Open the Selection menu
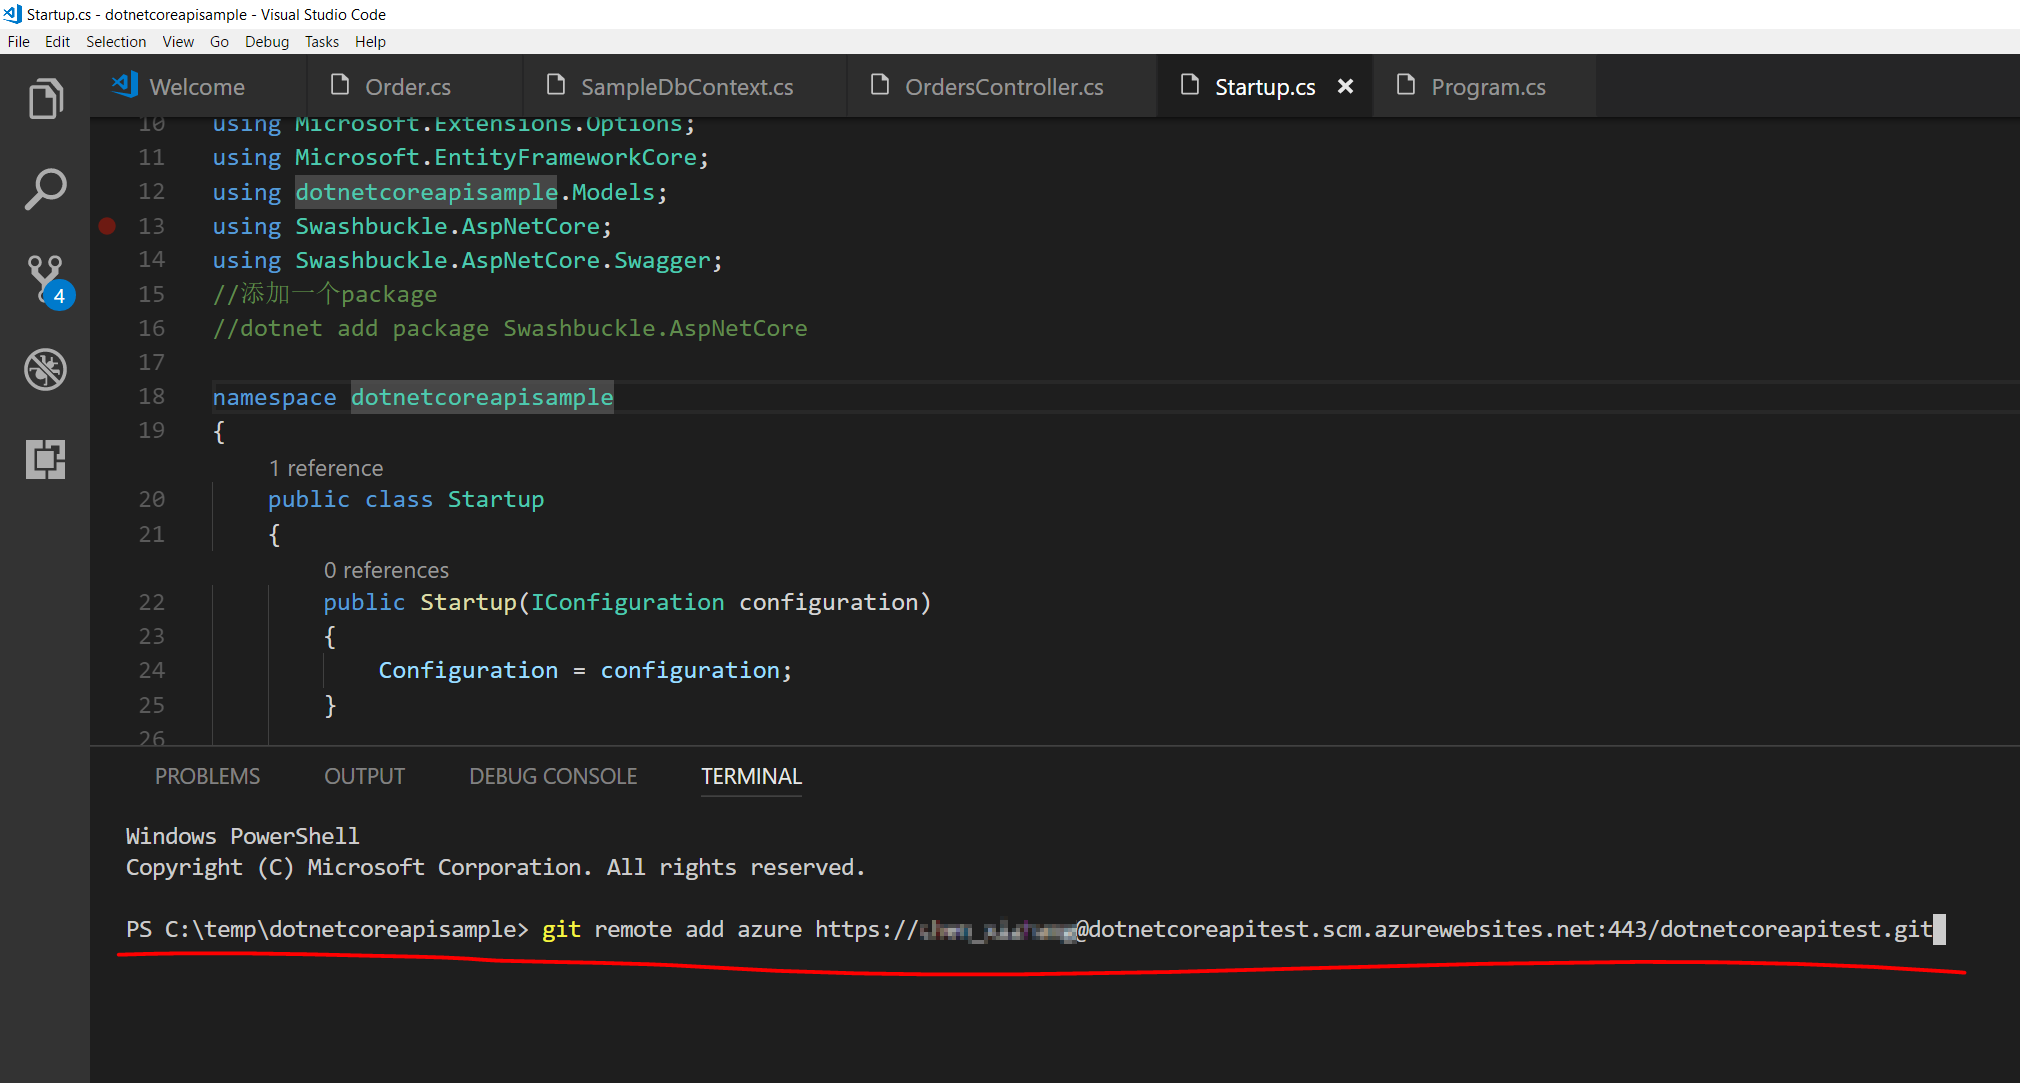 pyautogui.click(x=116, y=42)
